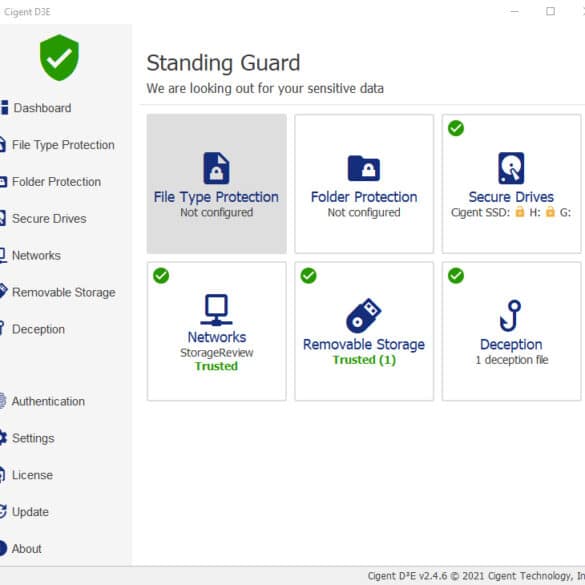
Task: Open the Removable Storage USB icon
Action: [x=364, y=316]
